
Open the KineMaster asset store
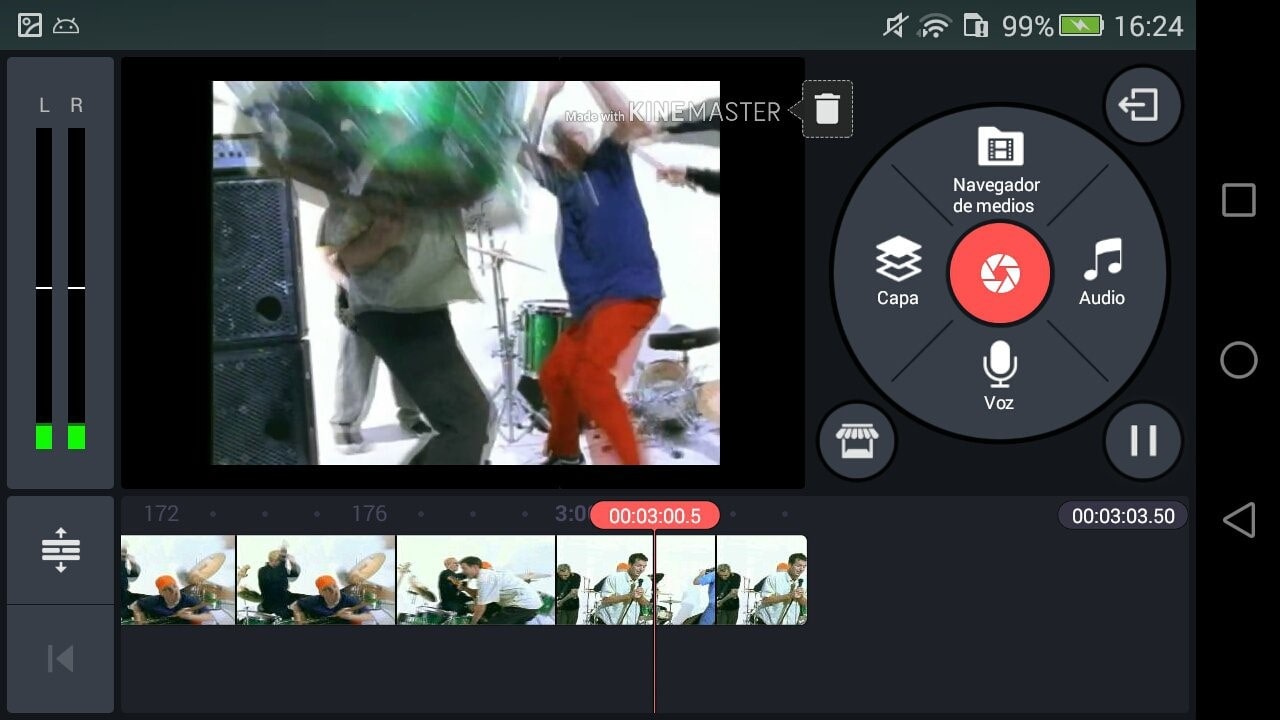(x=856, y=442)
